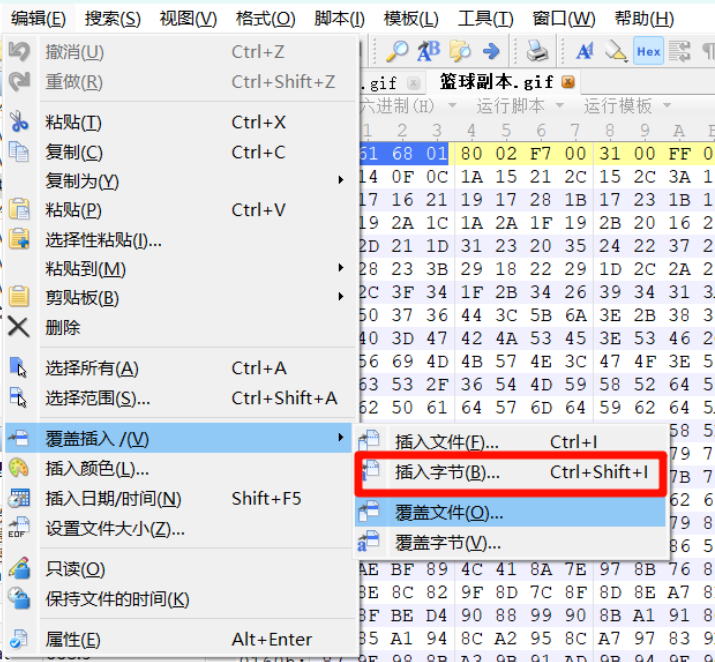The width and height of the screenshot is (715, 662).
Task: Click the EOF icon beside 设置文件大小
Action: coord(19,528)
